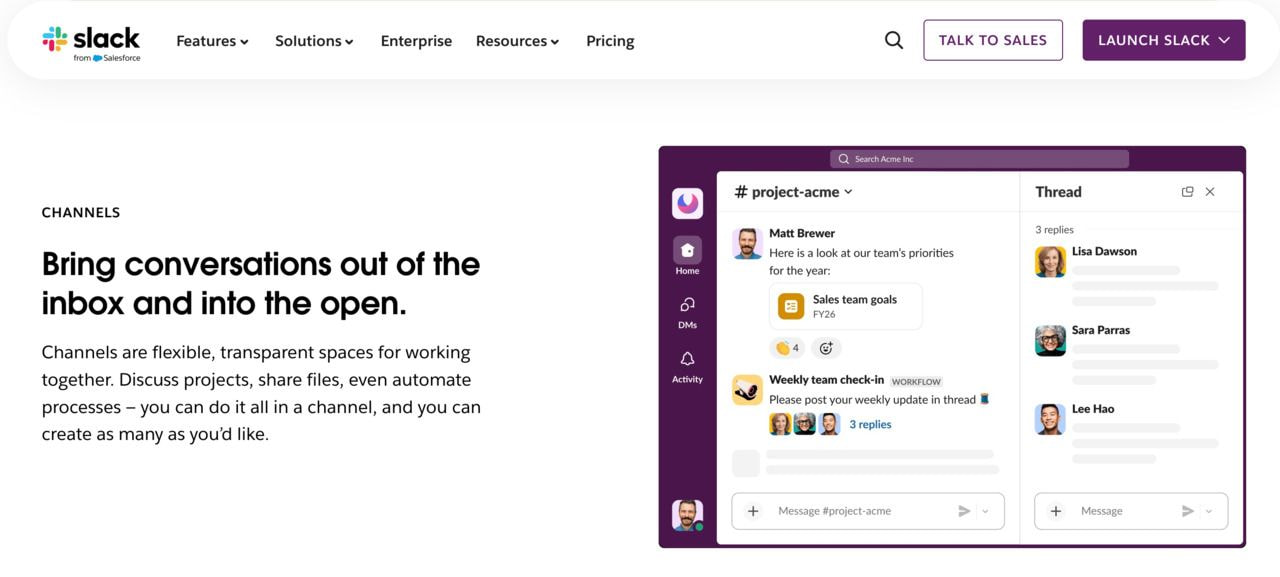
Task: Expand the Resources dropdown
Action: 517,41
